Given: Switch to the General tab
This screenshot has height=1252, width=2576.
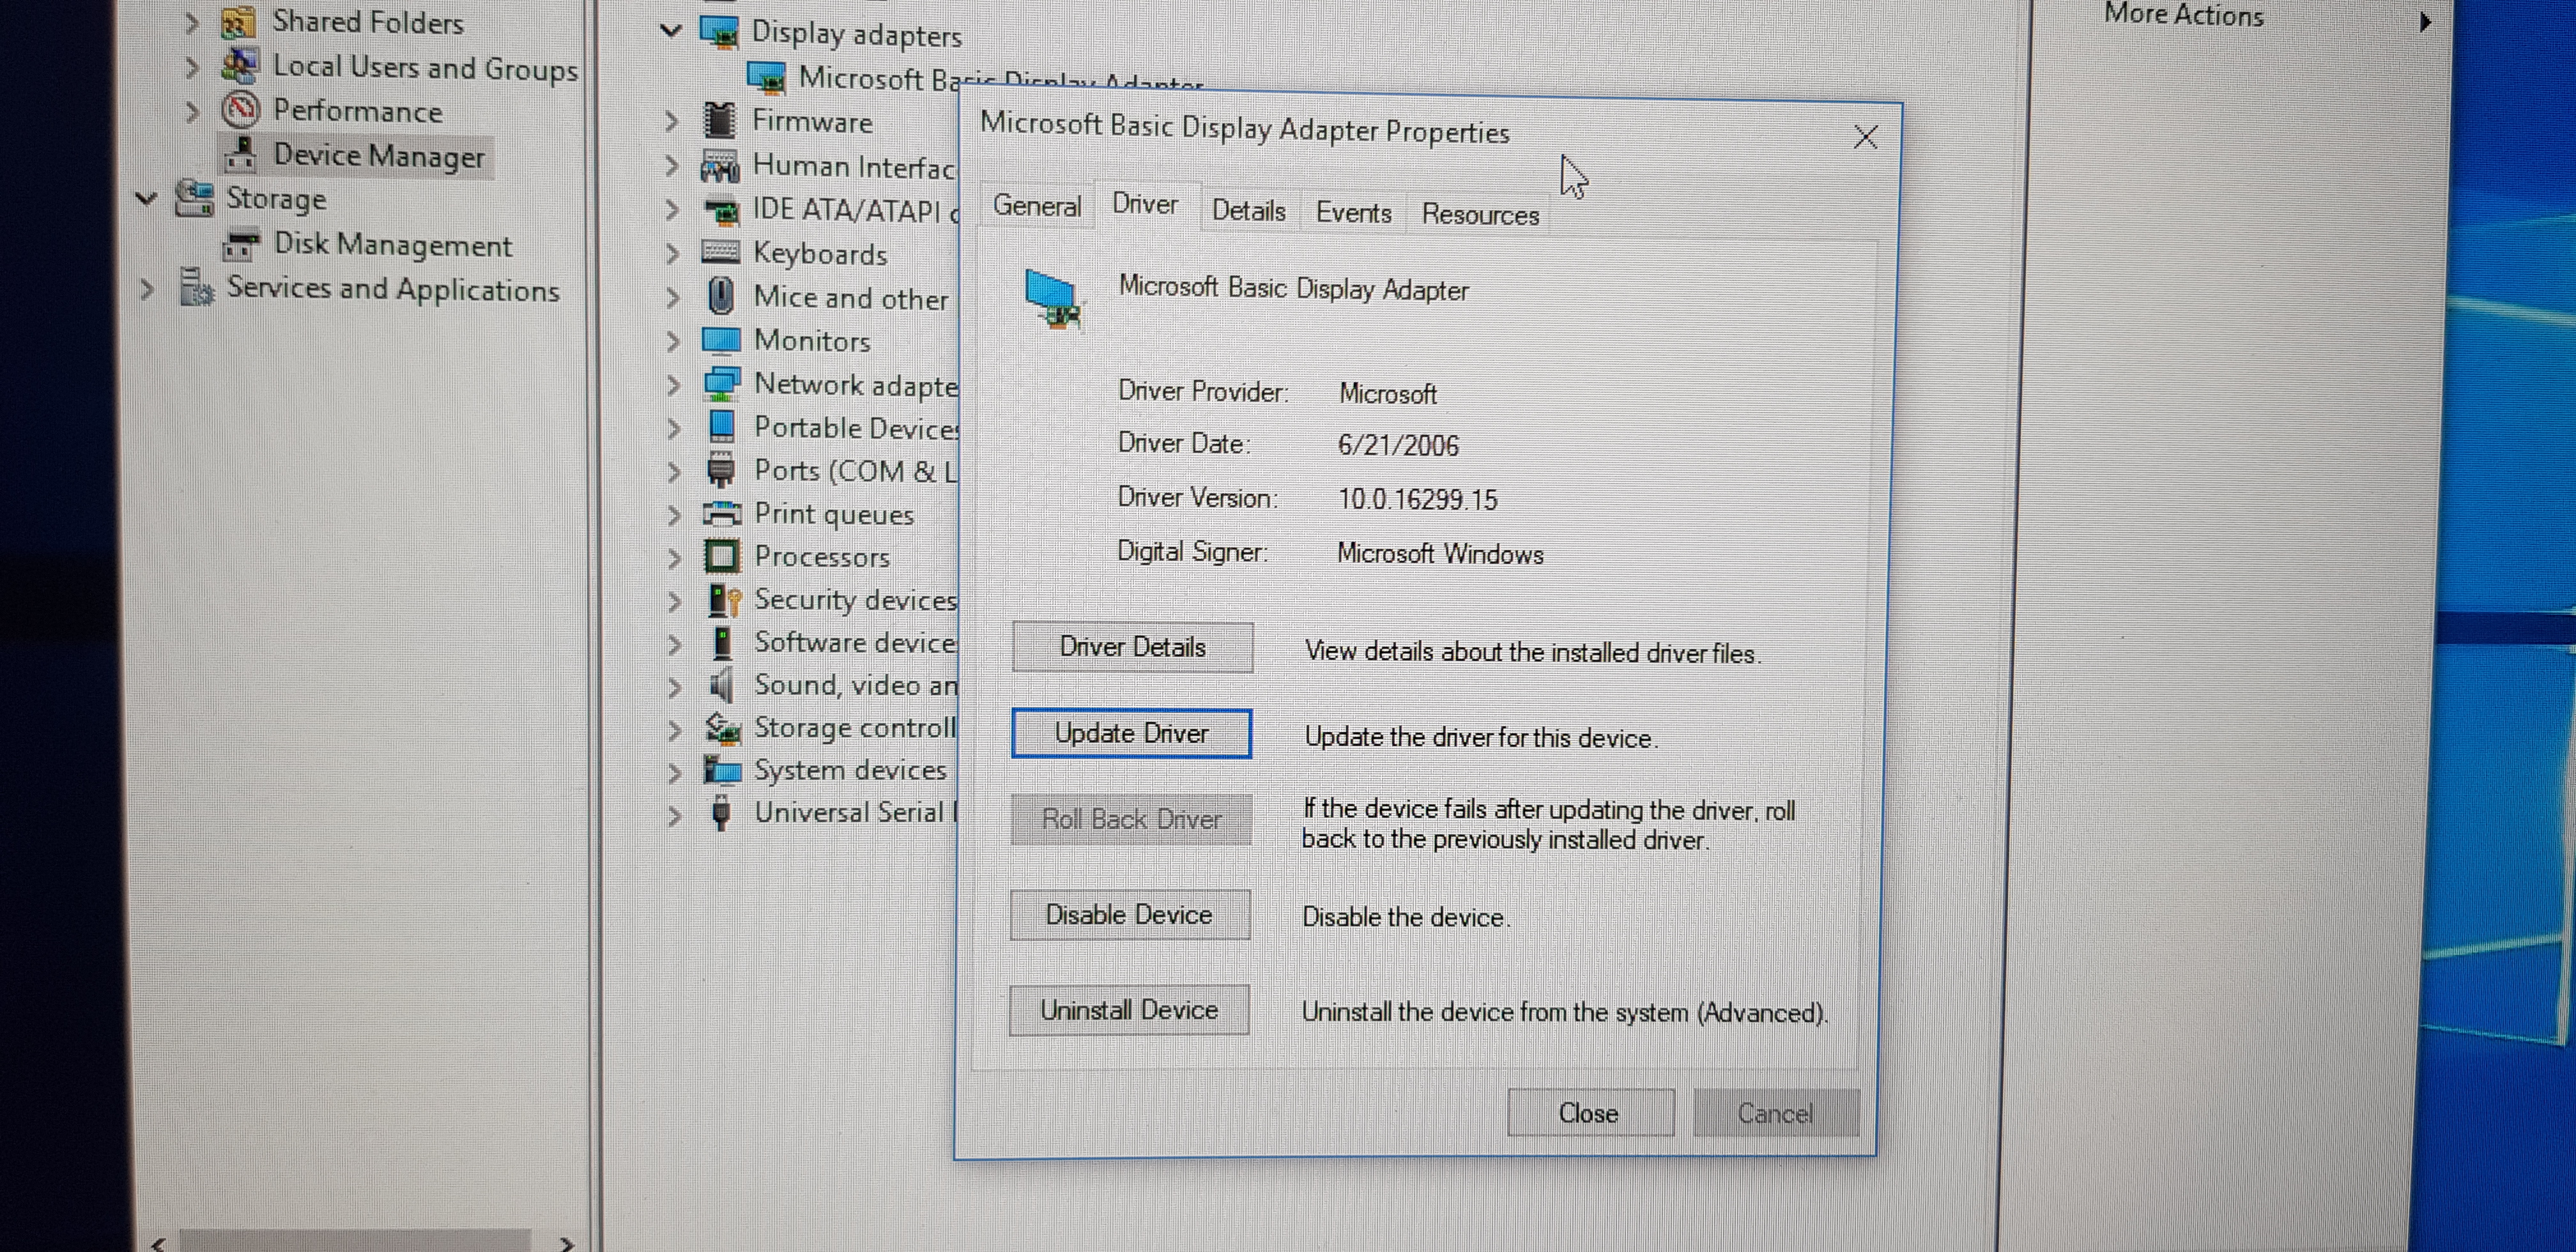Looking at the screenshot, I should click(x=1037, y=207).
